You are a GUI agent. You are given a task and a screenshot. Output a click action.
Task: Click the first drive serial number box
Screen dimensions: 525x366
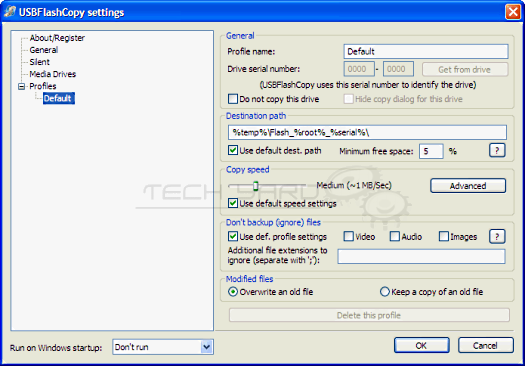tap(359, 69)
